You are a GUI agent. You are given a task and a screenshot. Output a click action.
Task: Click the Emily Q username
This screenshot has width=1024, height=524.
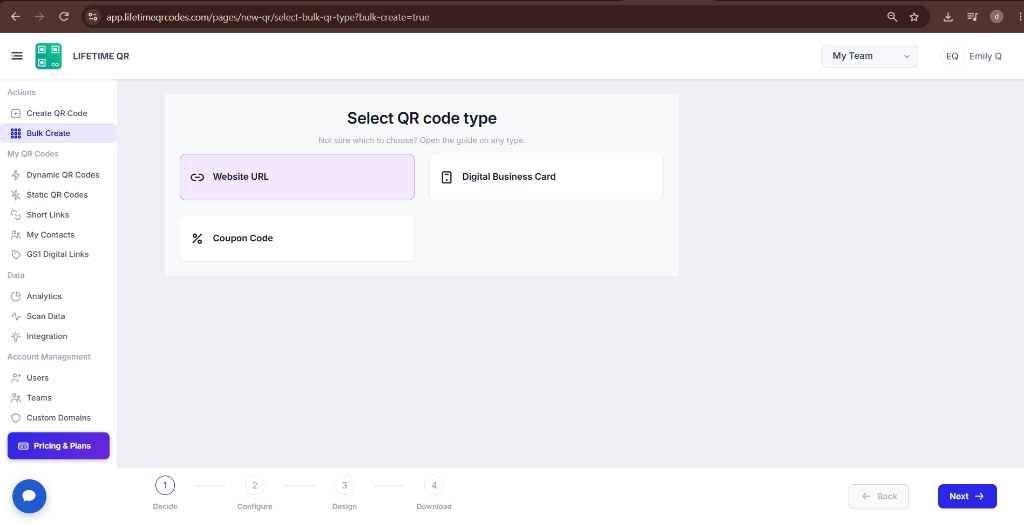[x=985, y=56]
